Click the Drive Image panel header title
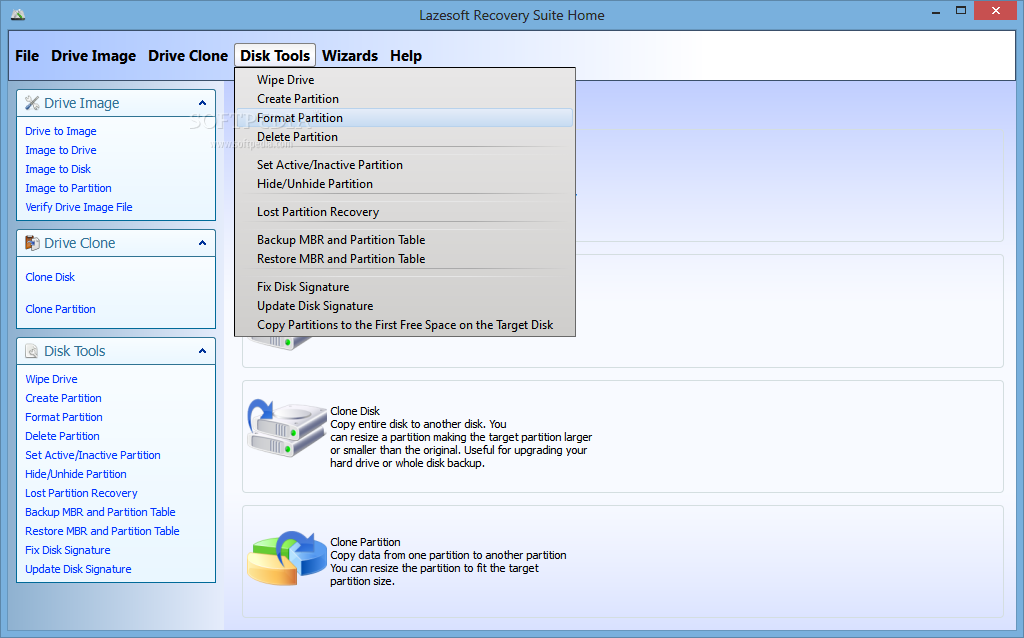The image size is (1024, 638). [x=82, y=103]
